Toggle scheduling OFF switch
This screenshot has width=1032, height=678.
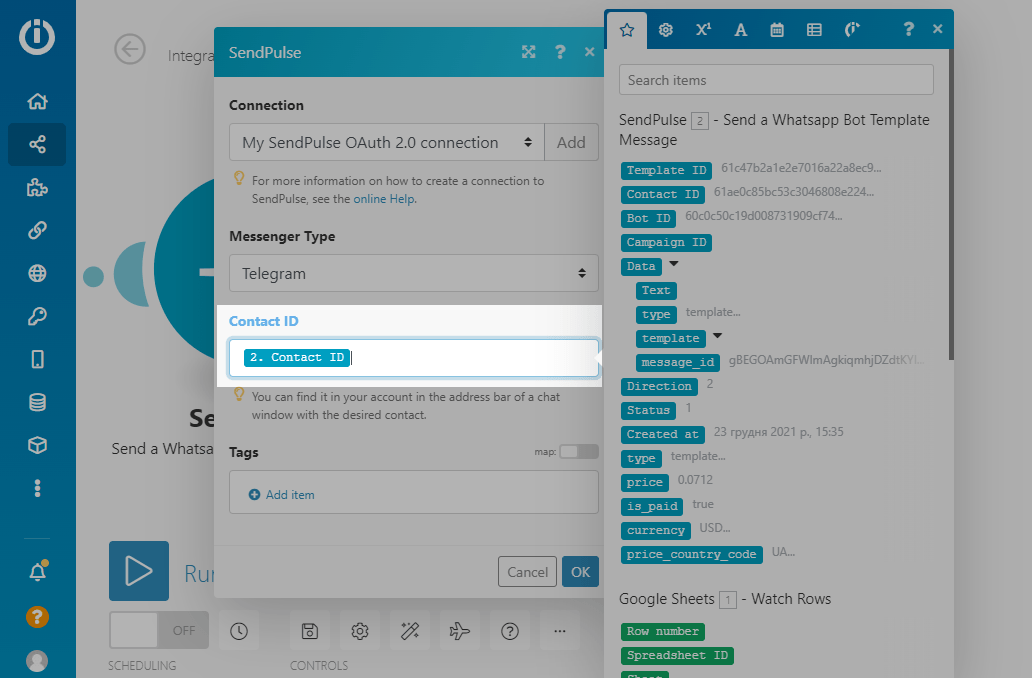pyautogui.click(x=159, y=631)
